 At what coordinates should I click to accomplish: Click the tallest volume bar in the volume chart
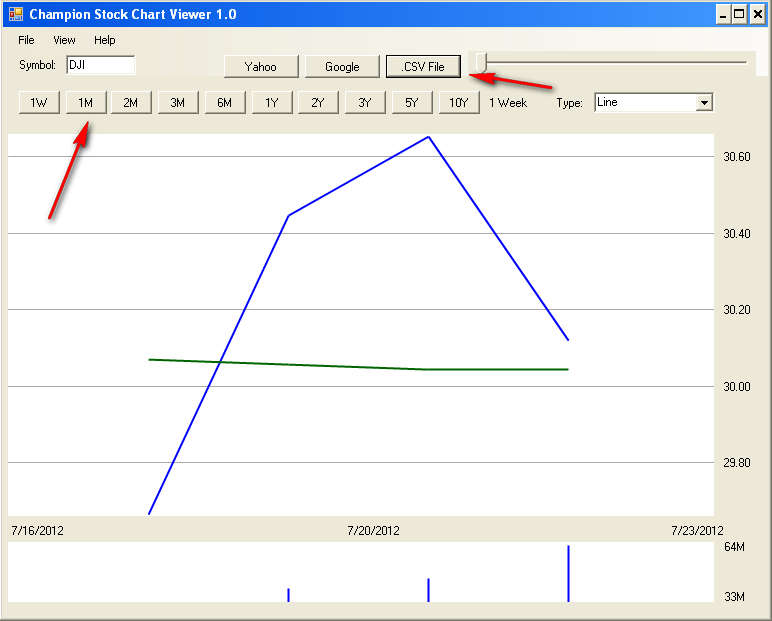[568, 573]
